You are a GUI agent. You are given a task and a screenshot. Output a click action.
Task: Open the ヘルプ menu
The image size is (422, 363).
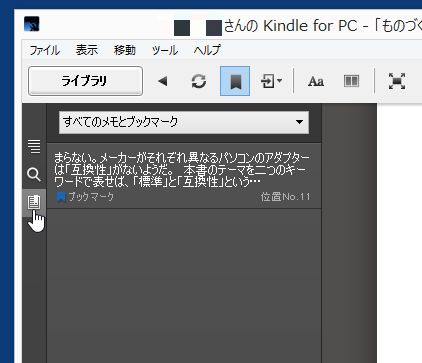207,50
